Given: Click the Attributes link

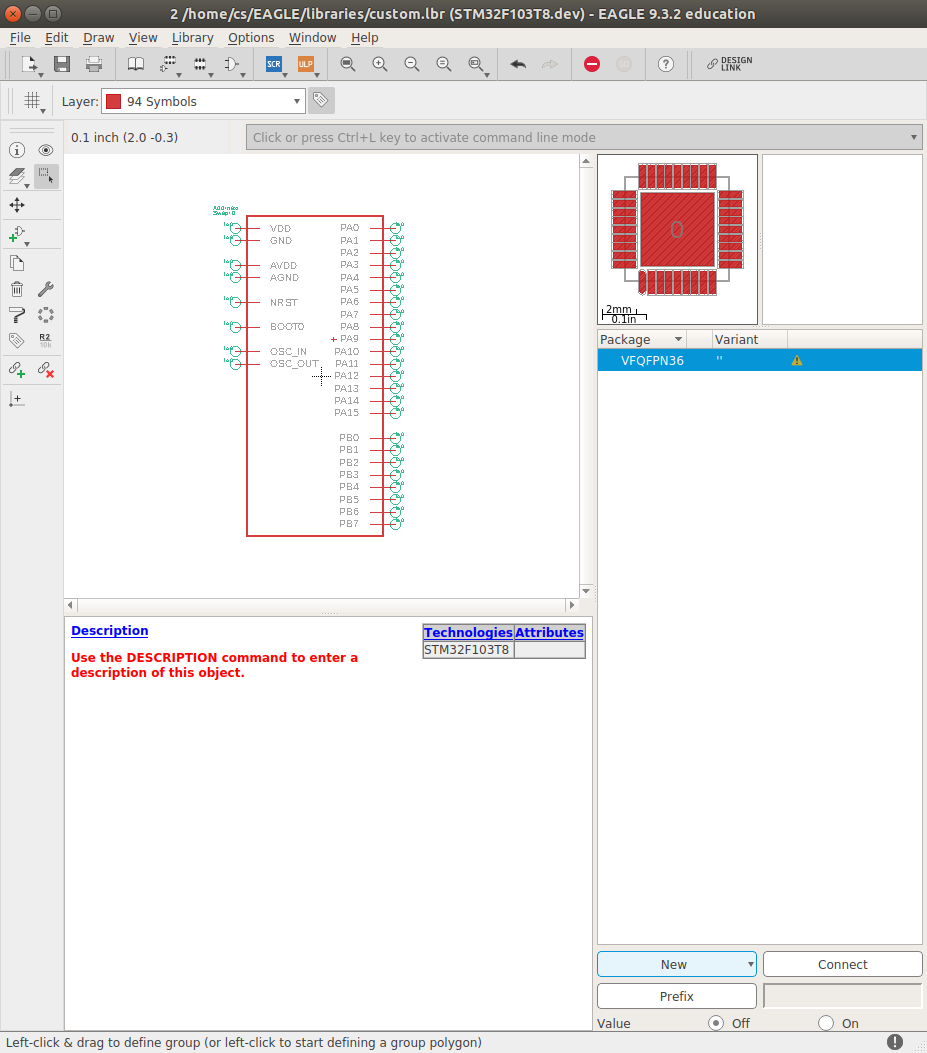Looking at the screenshot, I should point(549,633).
